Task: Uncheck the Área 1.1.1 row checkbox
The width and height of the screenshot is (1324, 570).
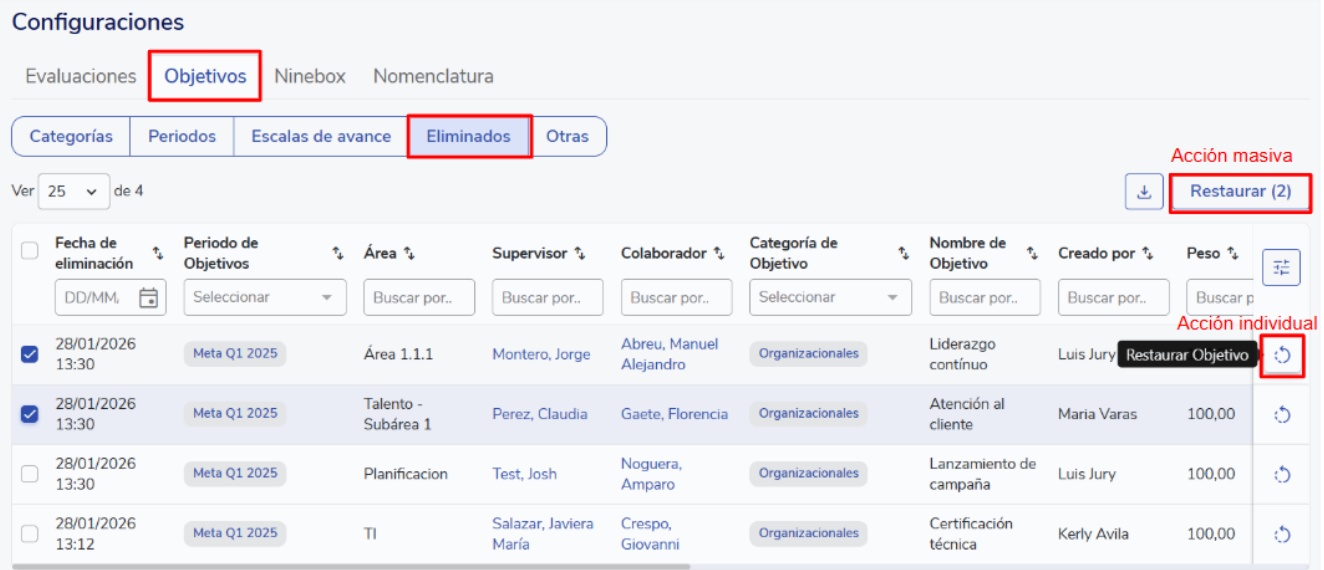Action: pos(30,354)
